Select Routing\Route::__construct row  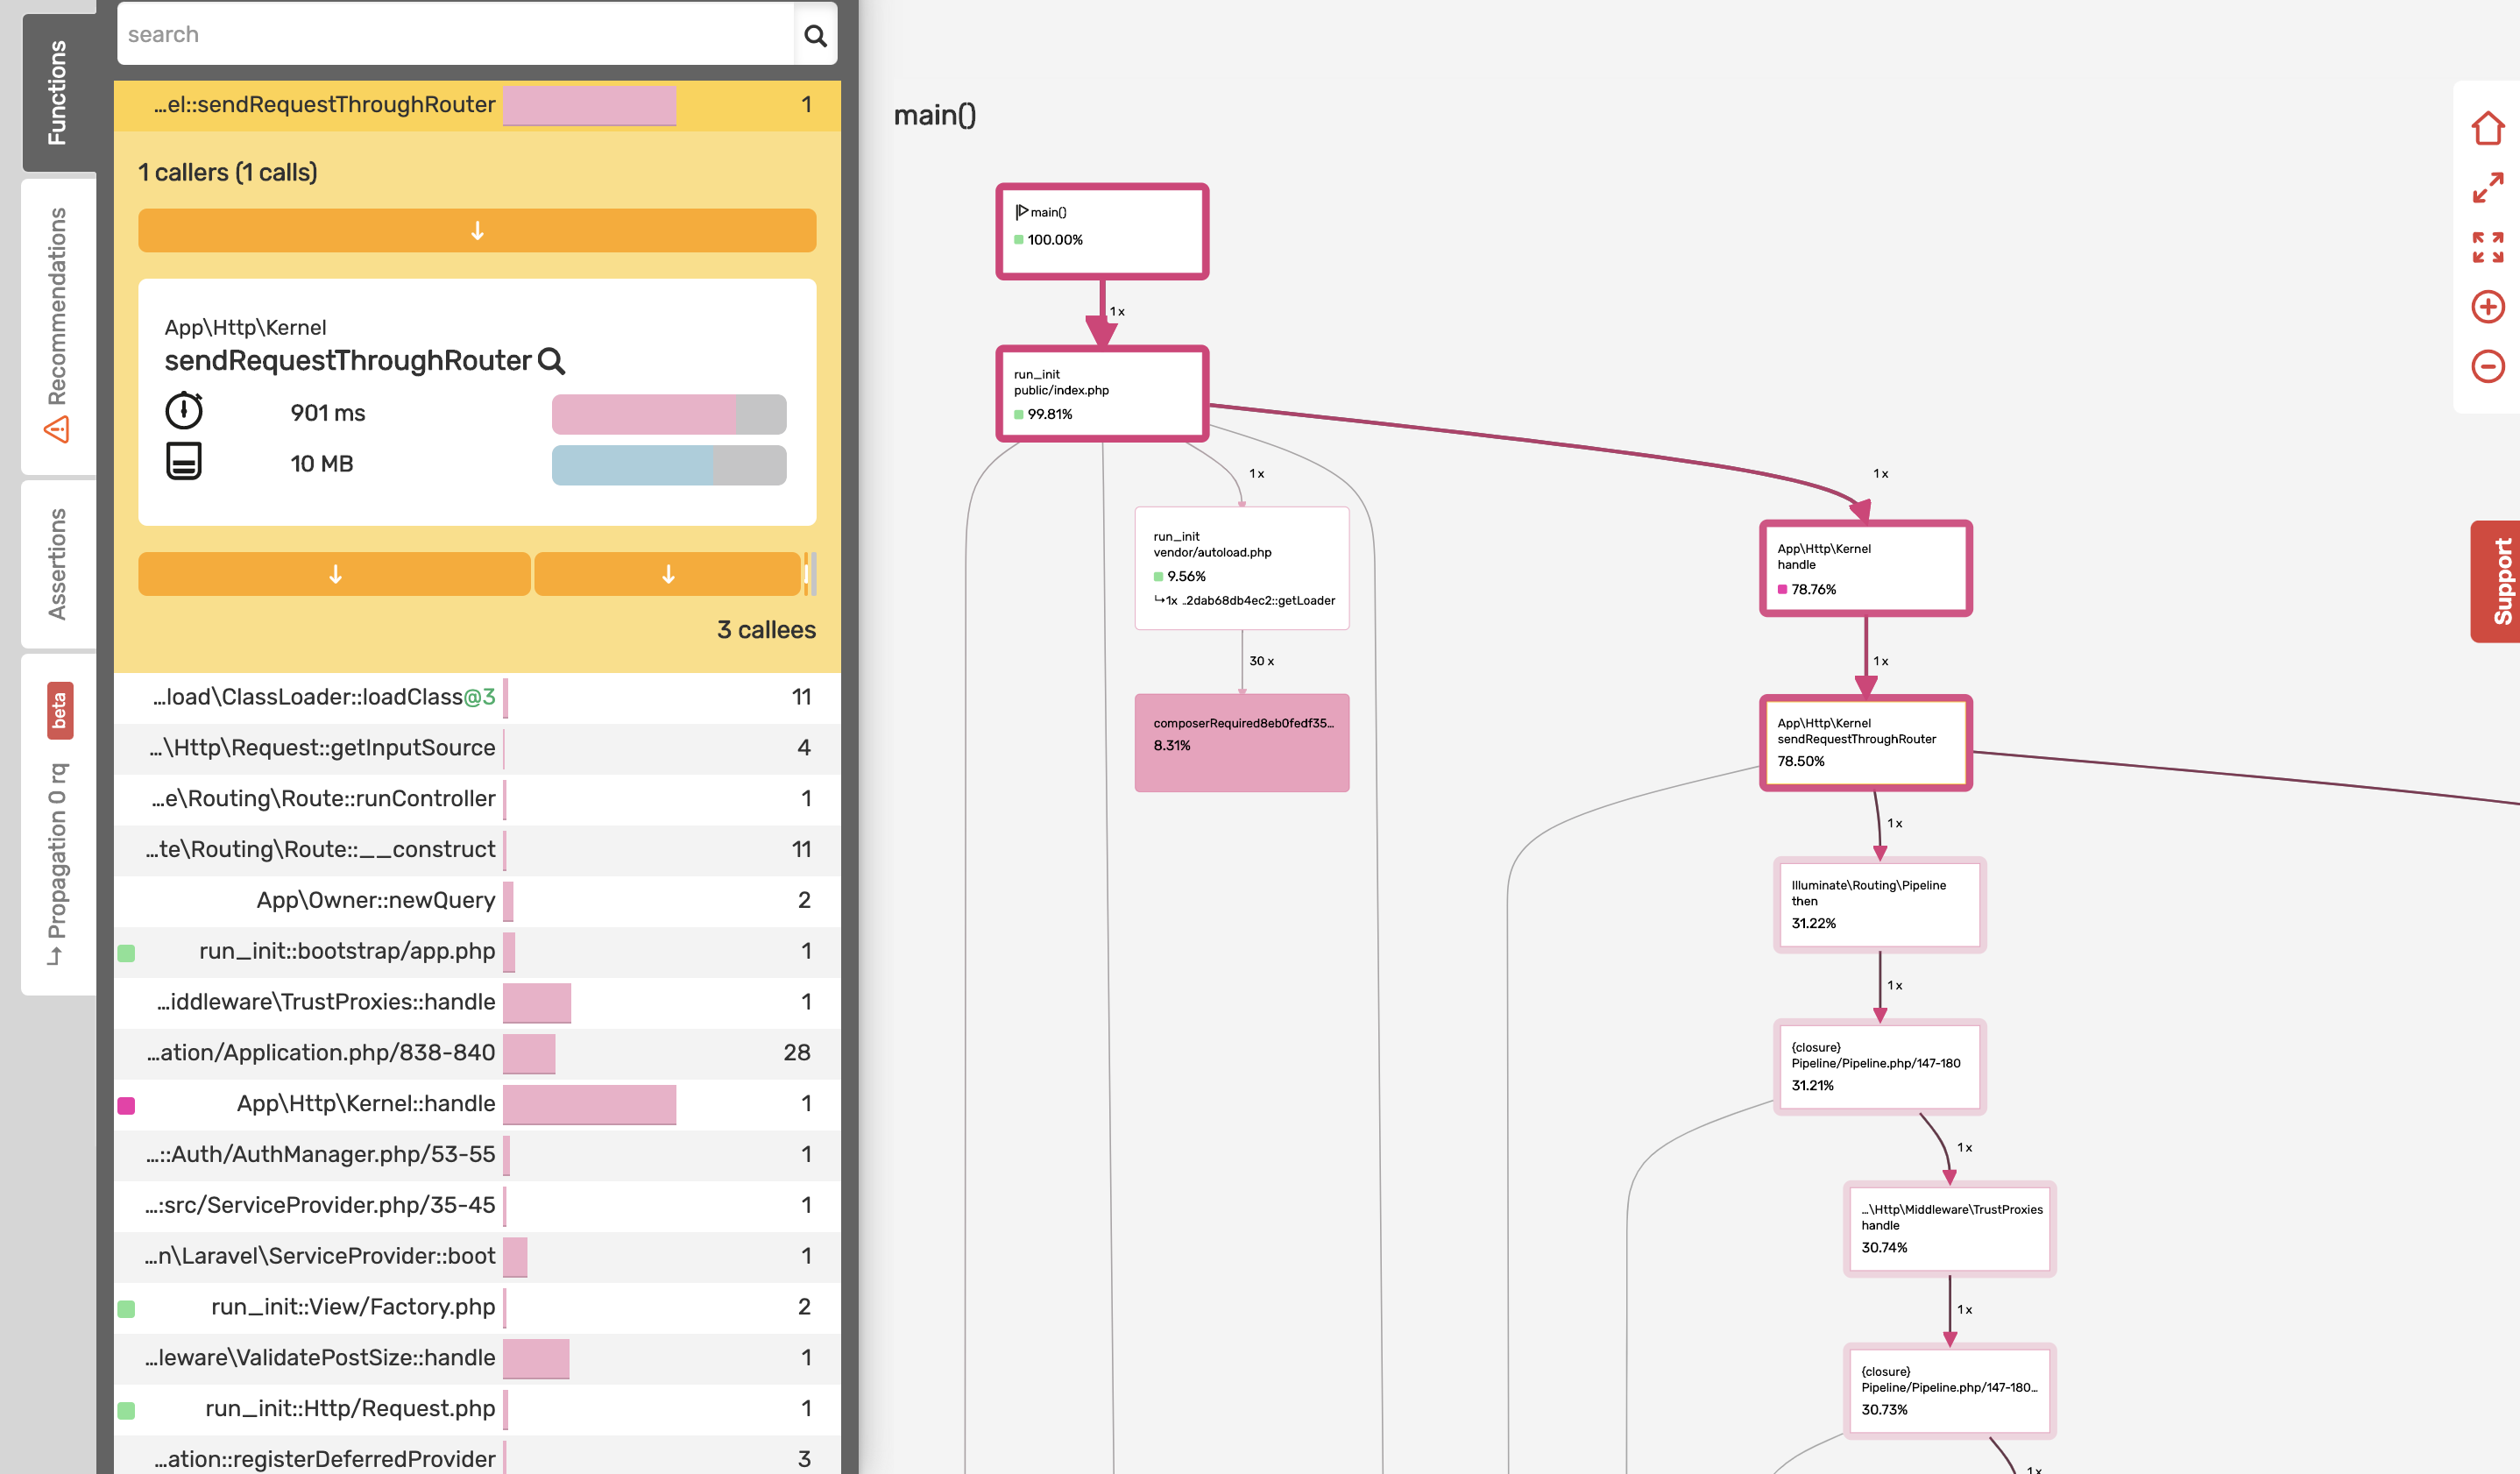click(477, 851)
